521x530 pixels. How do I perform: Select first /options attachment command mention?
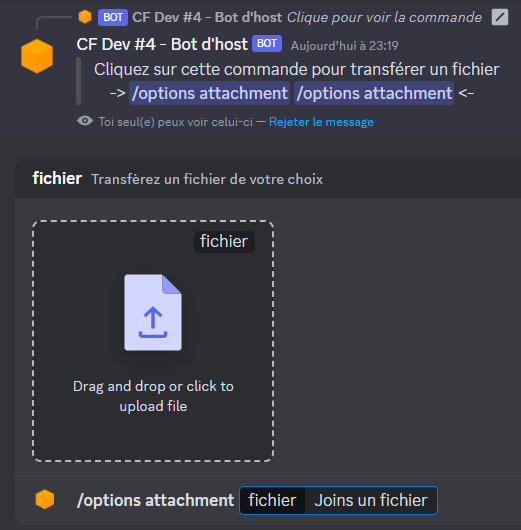[209, 93]
